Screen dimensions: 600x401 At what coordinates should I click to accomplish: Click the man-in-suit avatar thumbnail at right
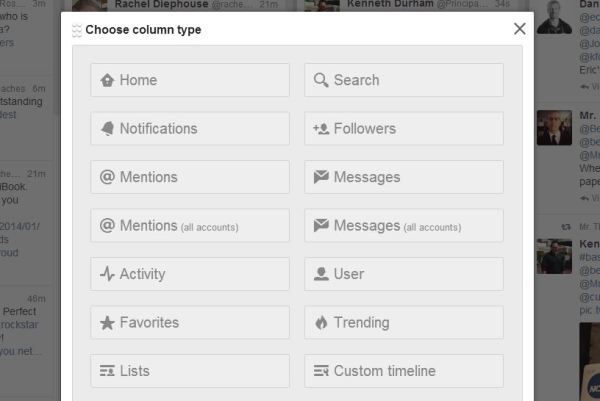[x=554, y=128]
